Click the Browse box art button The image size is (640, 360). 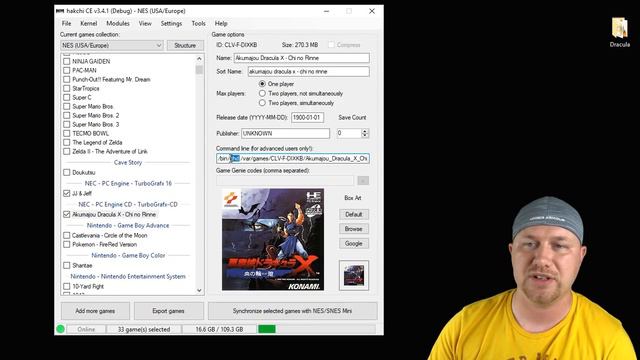pyautogui.click(x=353, y=229)
